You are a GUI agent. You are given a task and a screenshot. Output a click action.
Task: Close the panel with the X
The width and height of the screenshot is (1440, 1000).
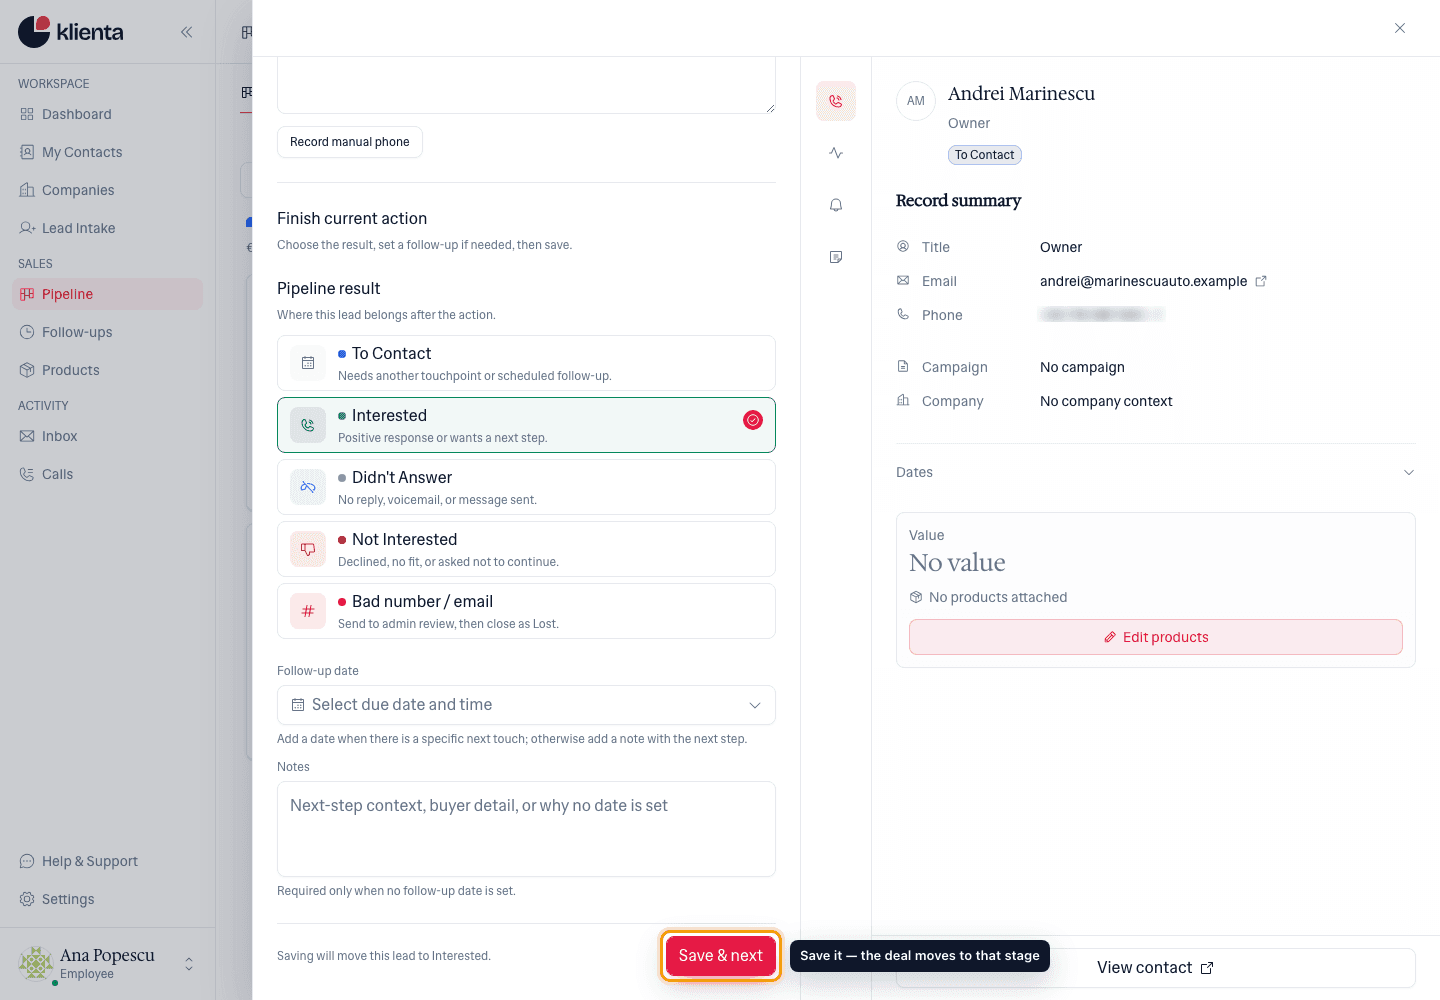(1400, 28)
